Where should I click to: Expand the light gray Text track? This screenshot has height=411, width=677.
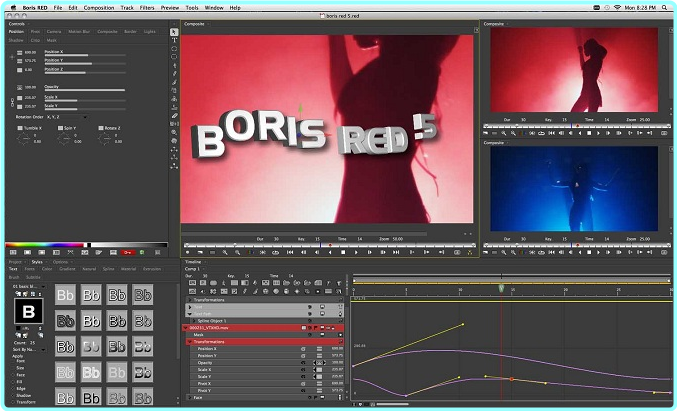(190, 307)
